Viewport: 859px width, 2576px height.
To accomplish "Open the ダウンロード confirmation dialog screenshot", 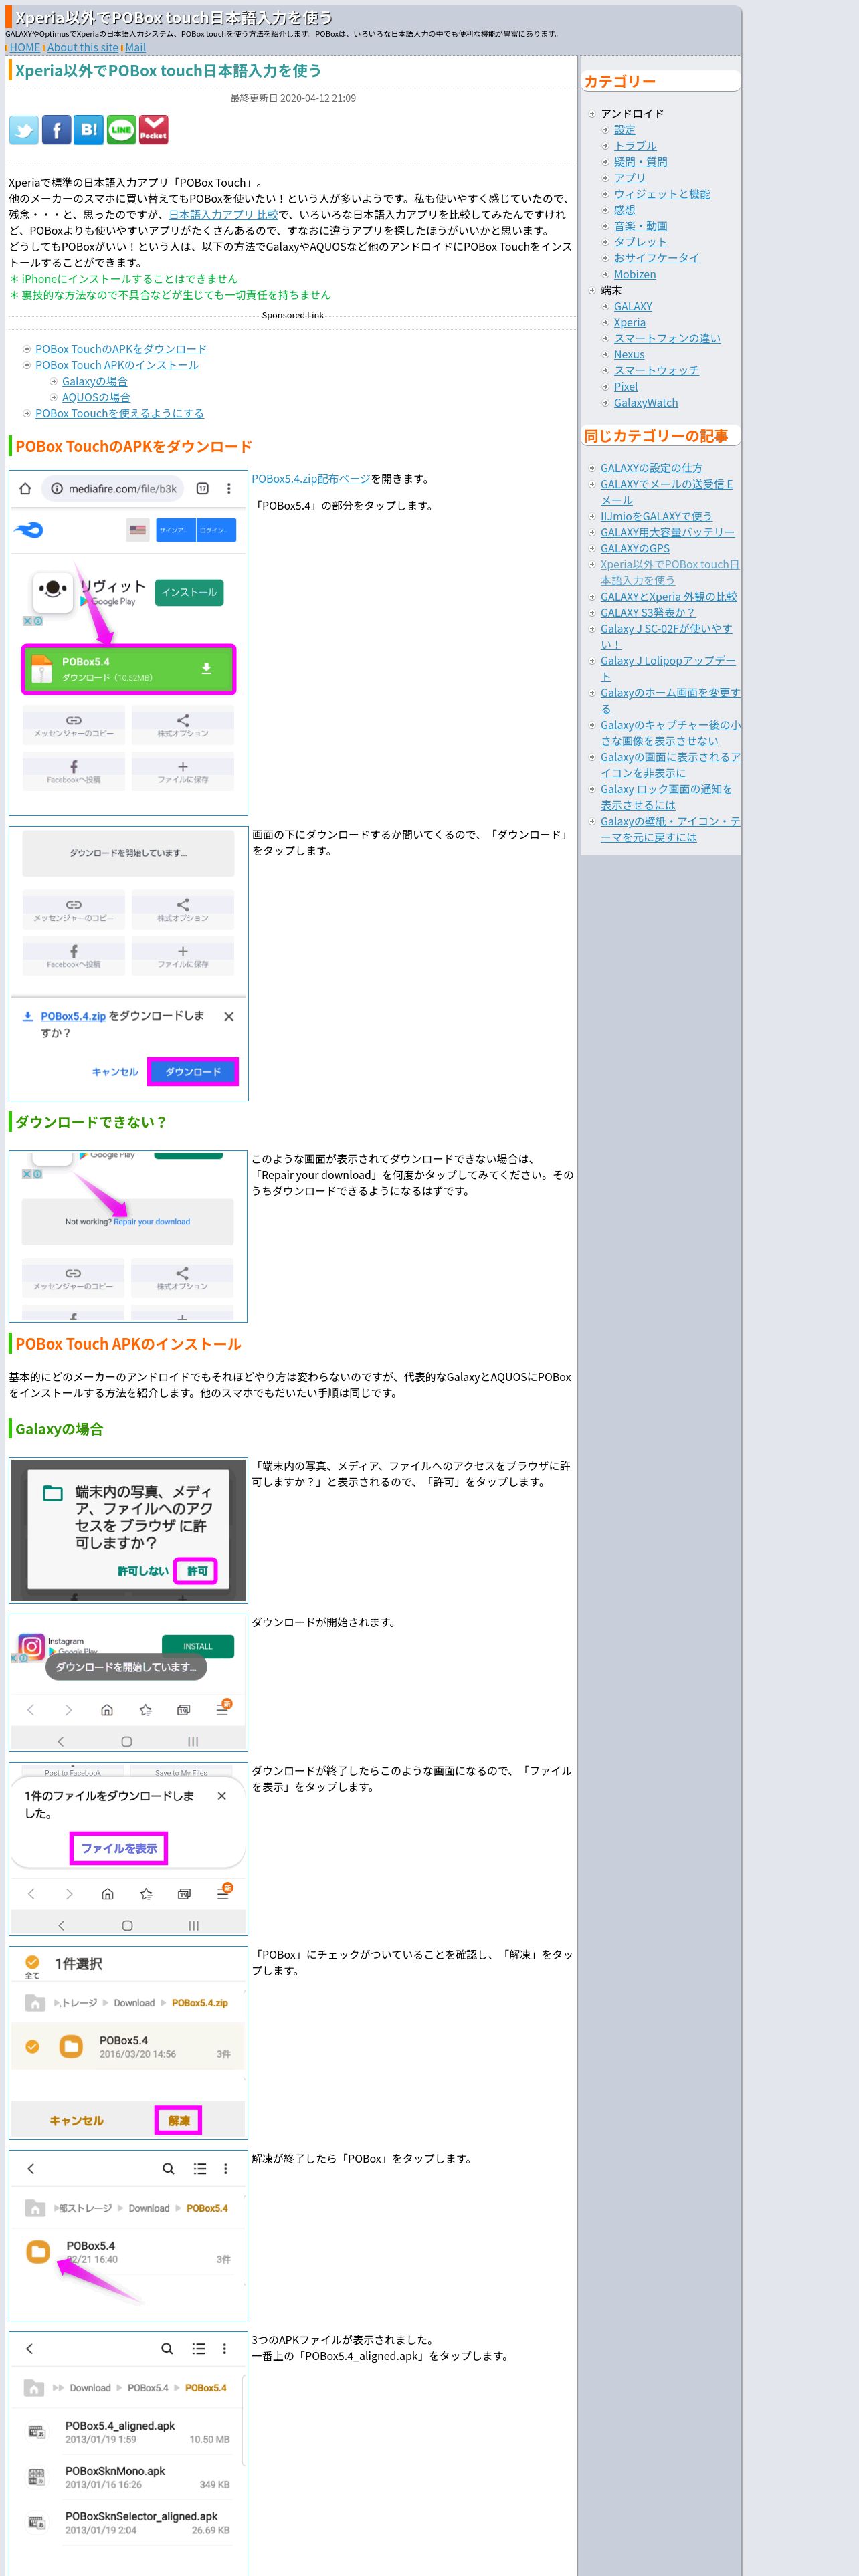I will [128, 963].
